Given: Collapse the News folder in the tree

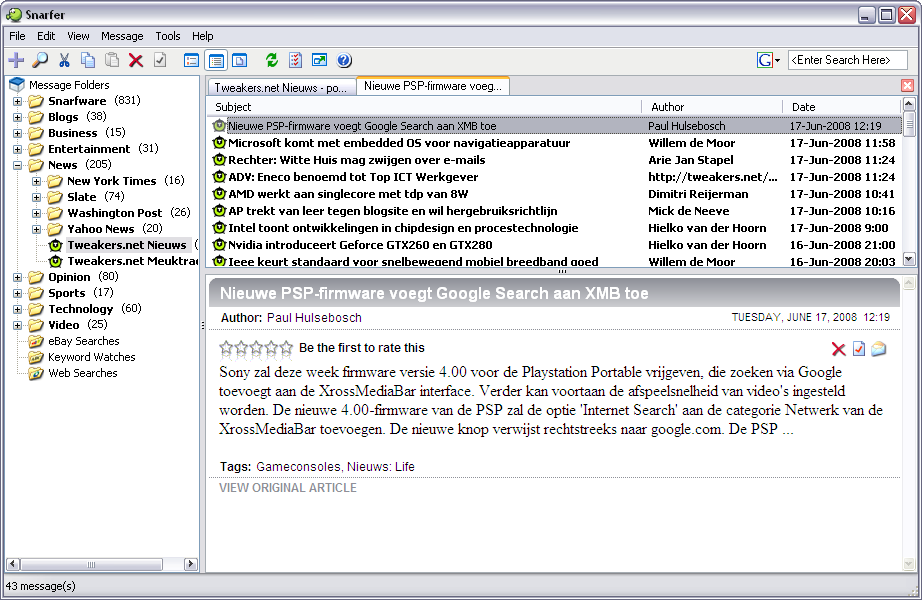Looking at the screenshot, I should click(x=17, y=165).
